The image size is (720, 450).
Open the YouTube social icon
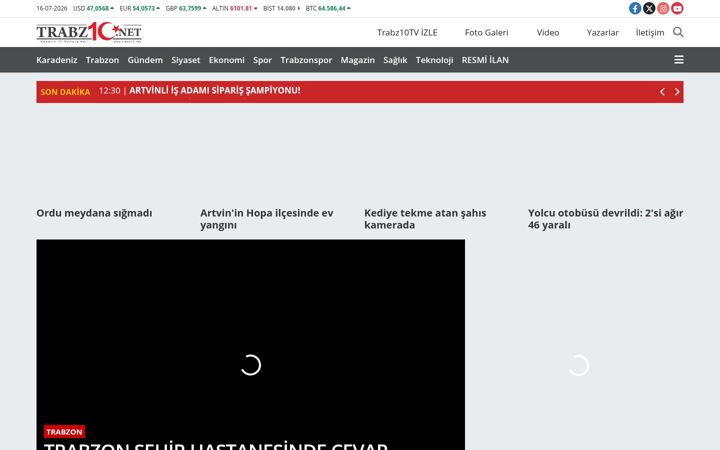(677, 8)
